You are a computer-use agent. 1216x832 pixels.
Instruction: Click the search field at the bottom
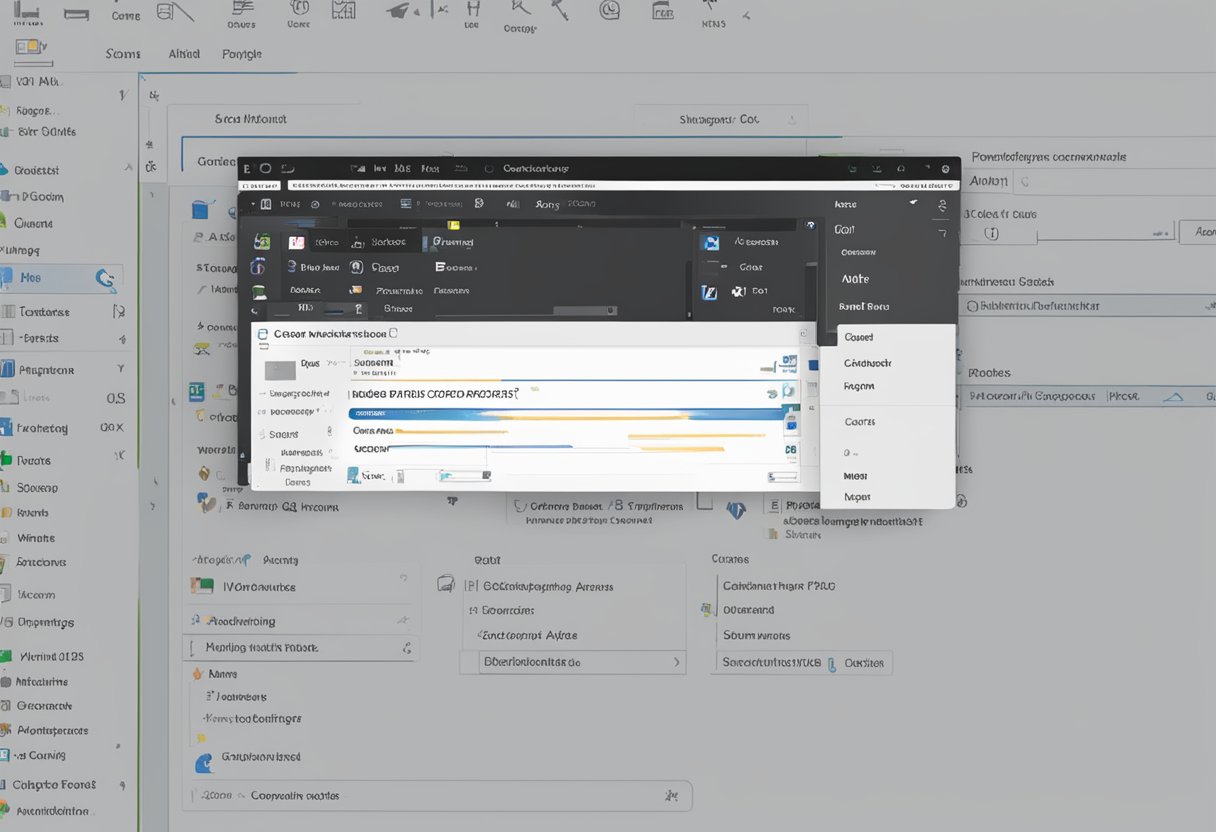click(437, 796)
